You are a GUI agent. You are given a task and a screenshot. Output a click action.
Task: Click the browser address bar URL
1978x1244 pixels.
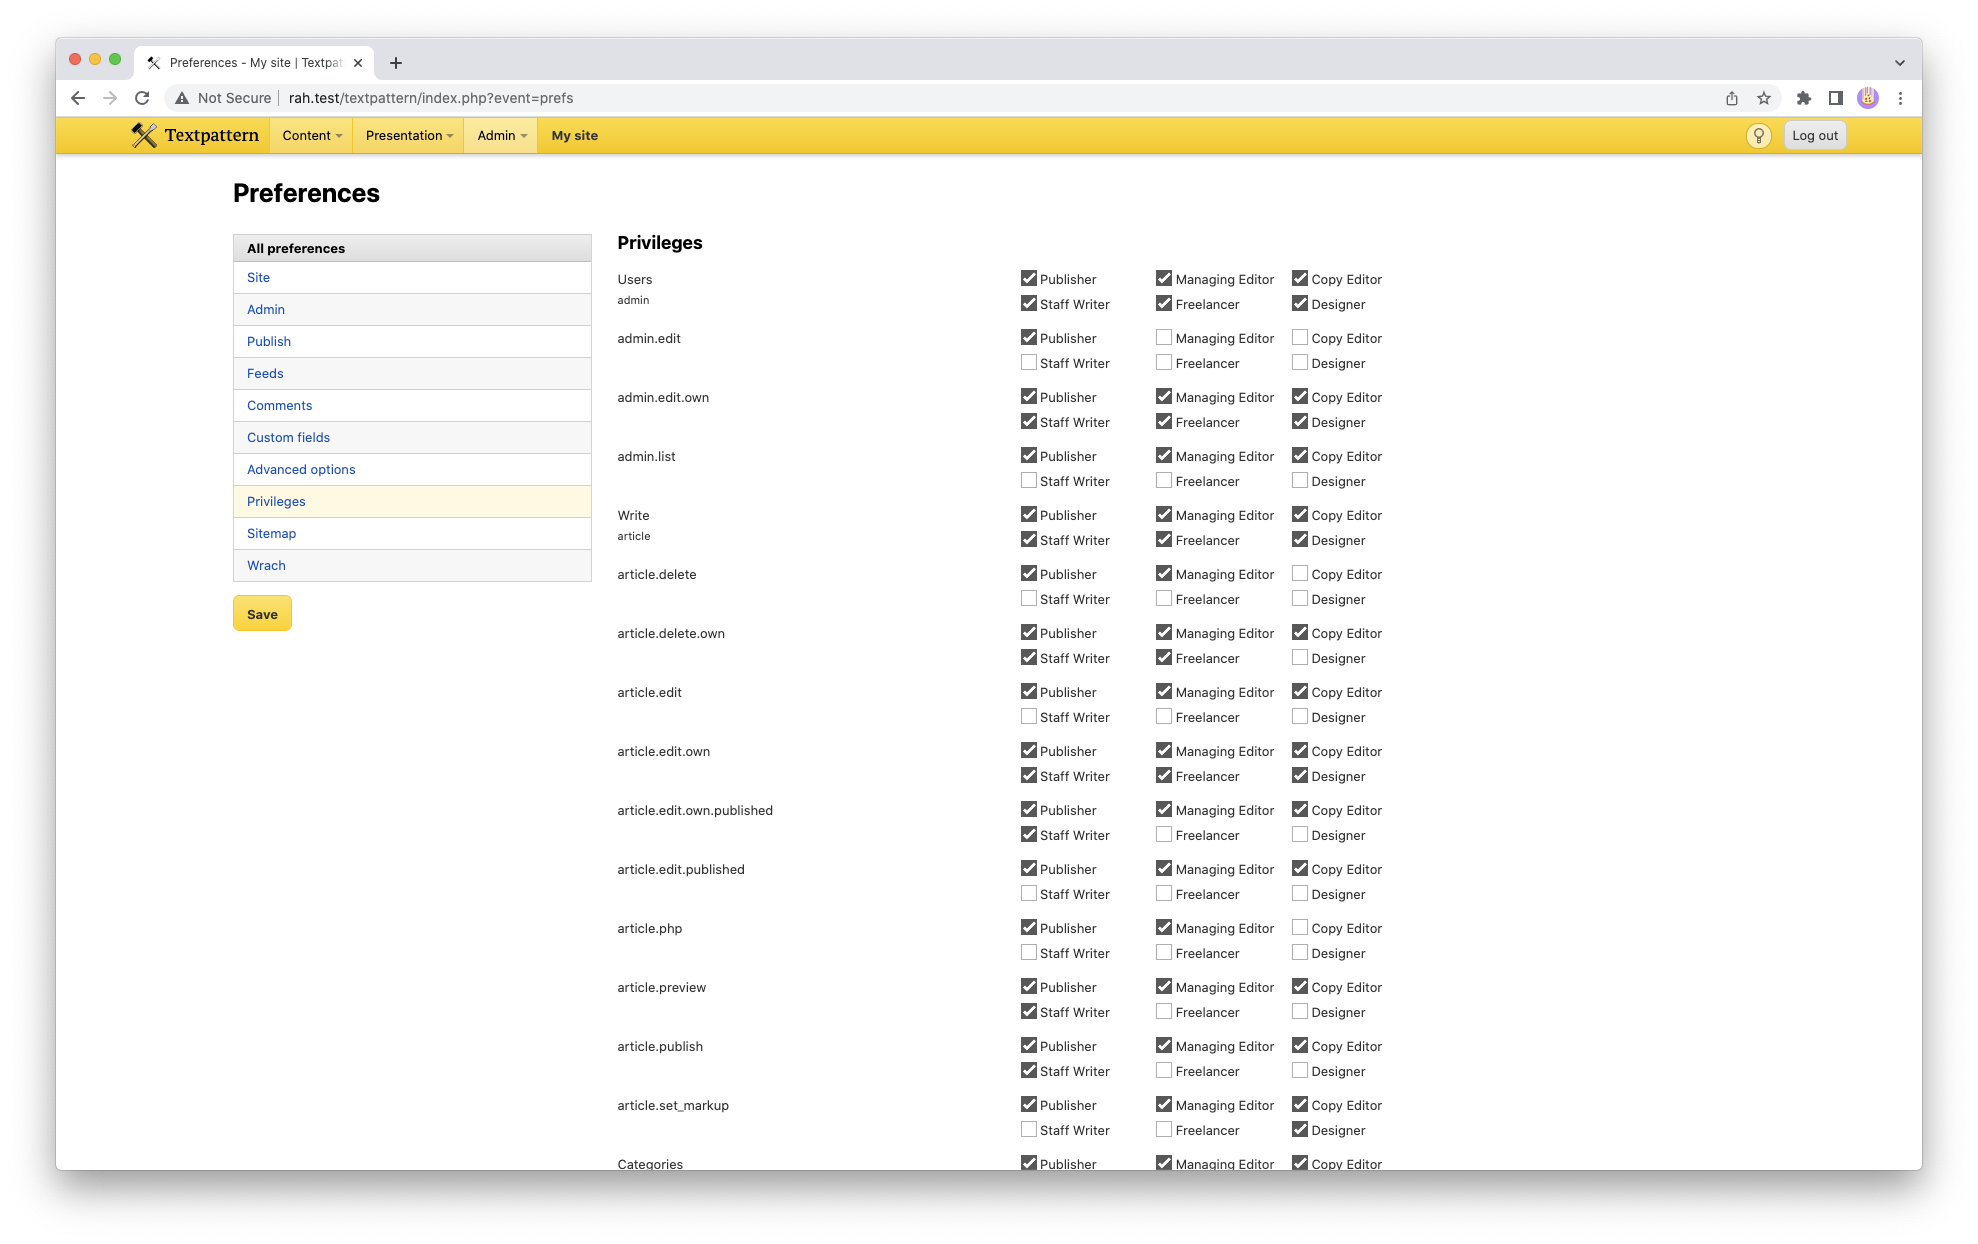tap(430, 98)
